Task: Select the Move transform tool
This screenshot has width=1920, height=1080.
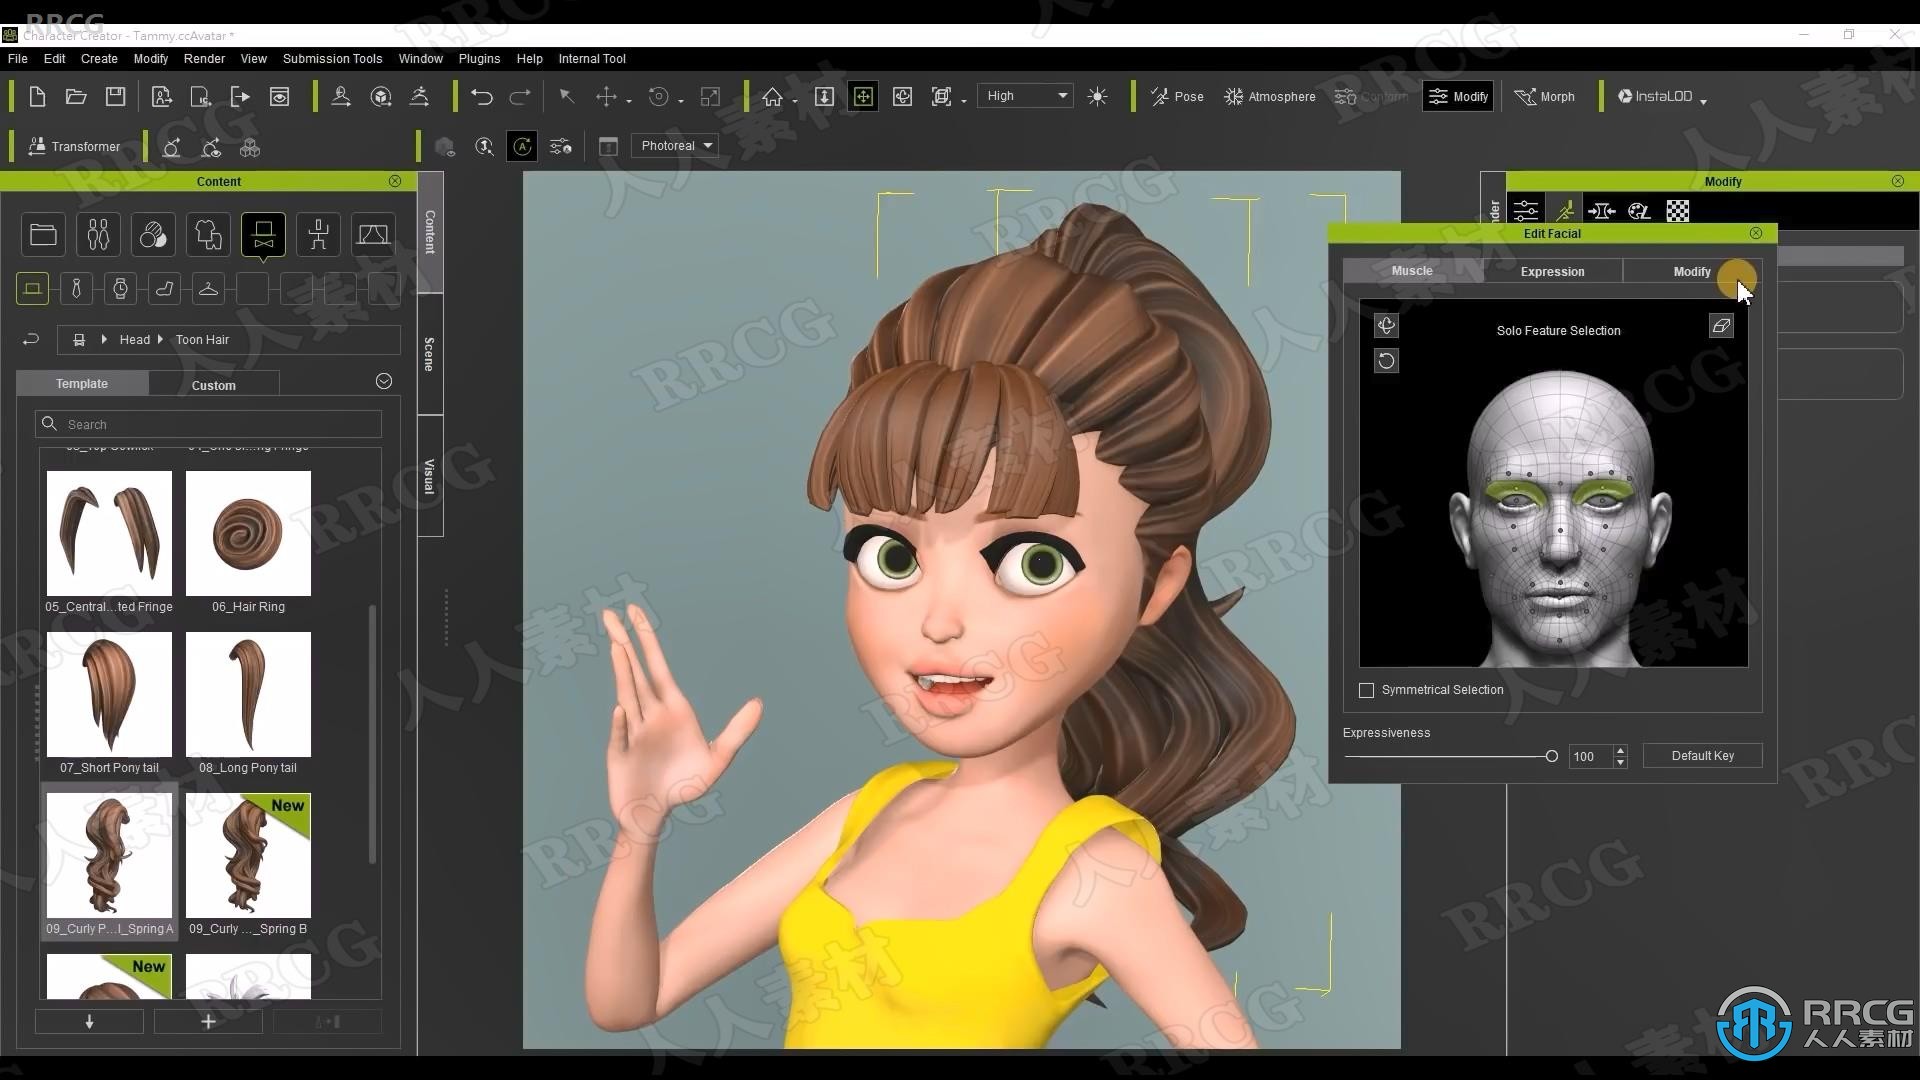Action: [606, 96]
